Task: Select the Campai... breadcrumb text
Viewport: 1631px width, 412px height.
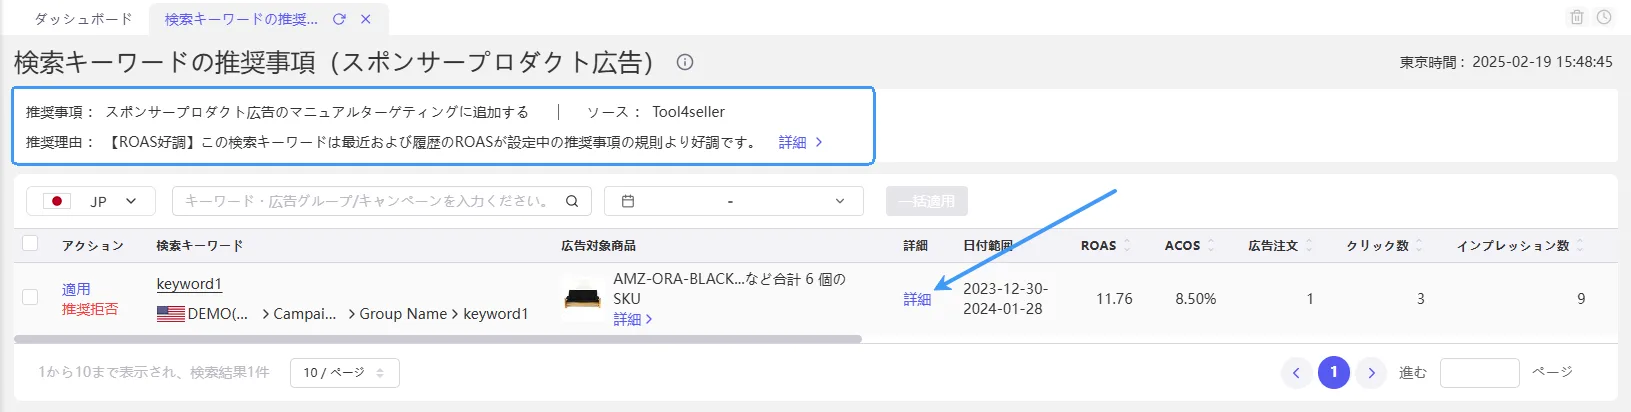Action: (x=305, y=314)
